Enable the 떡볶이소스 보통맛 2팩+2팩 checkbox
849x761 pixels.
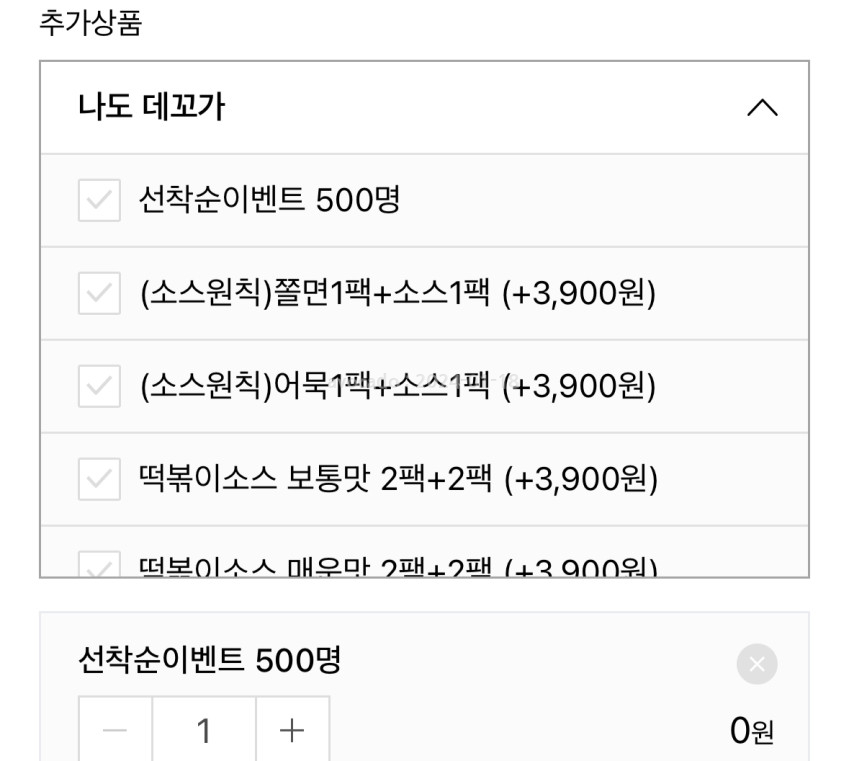pyautogui.click(x=99, y=480)
